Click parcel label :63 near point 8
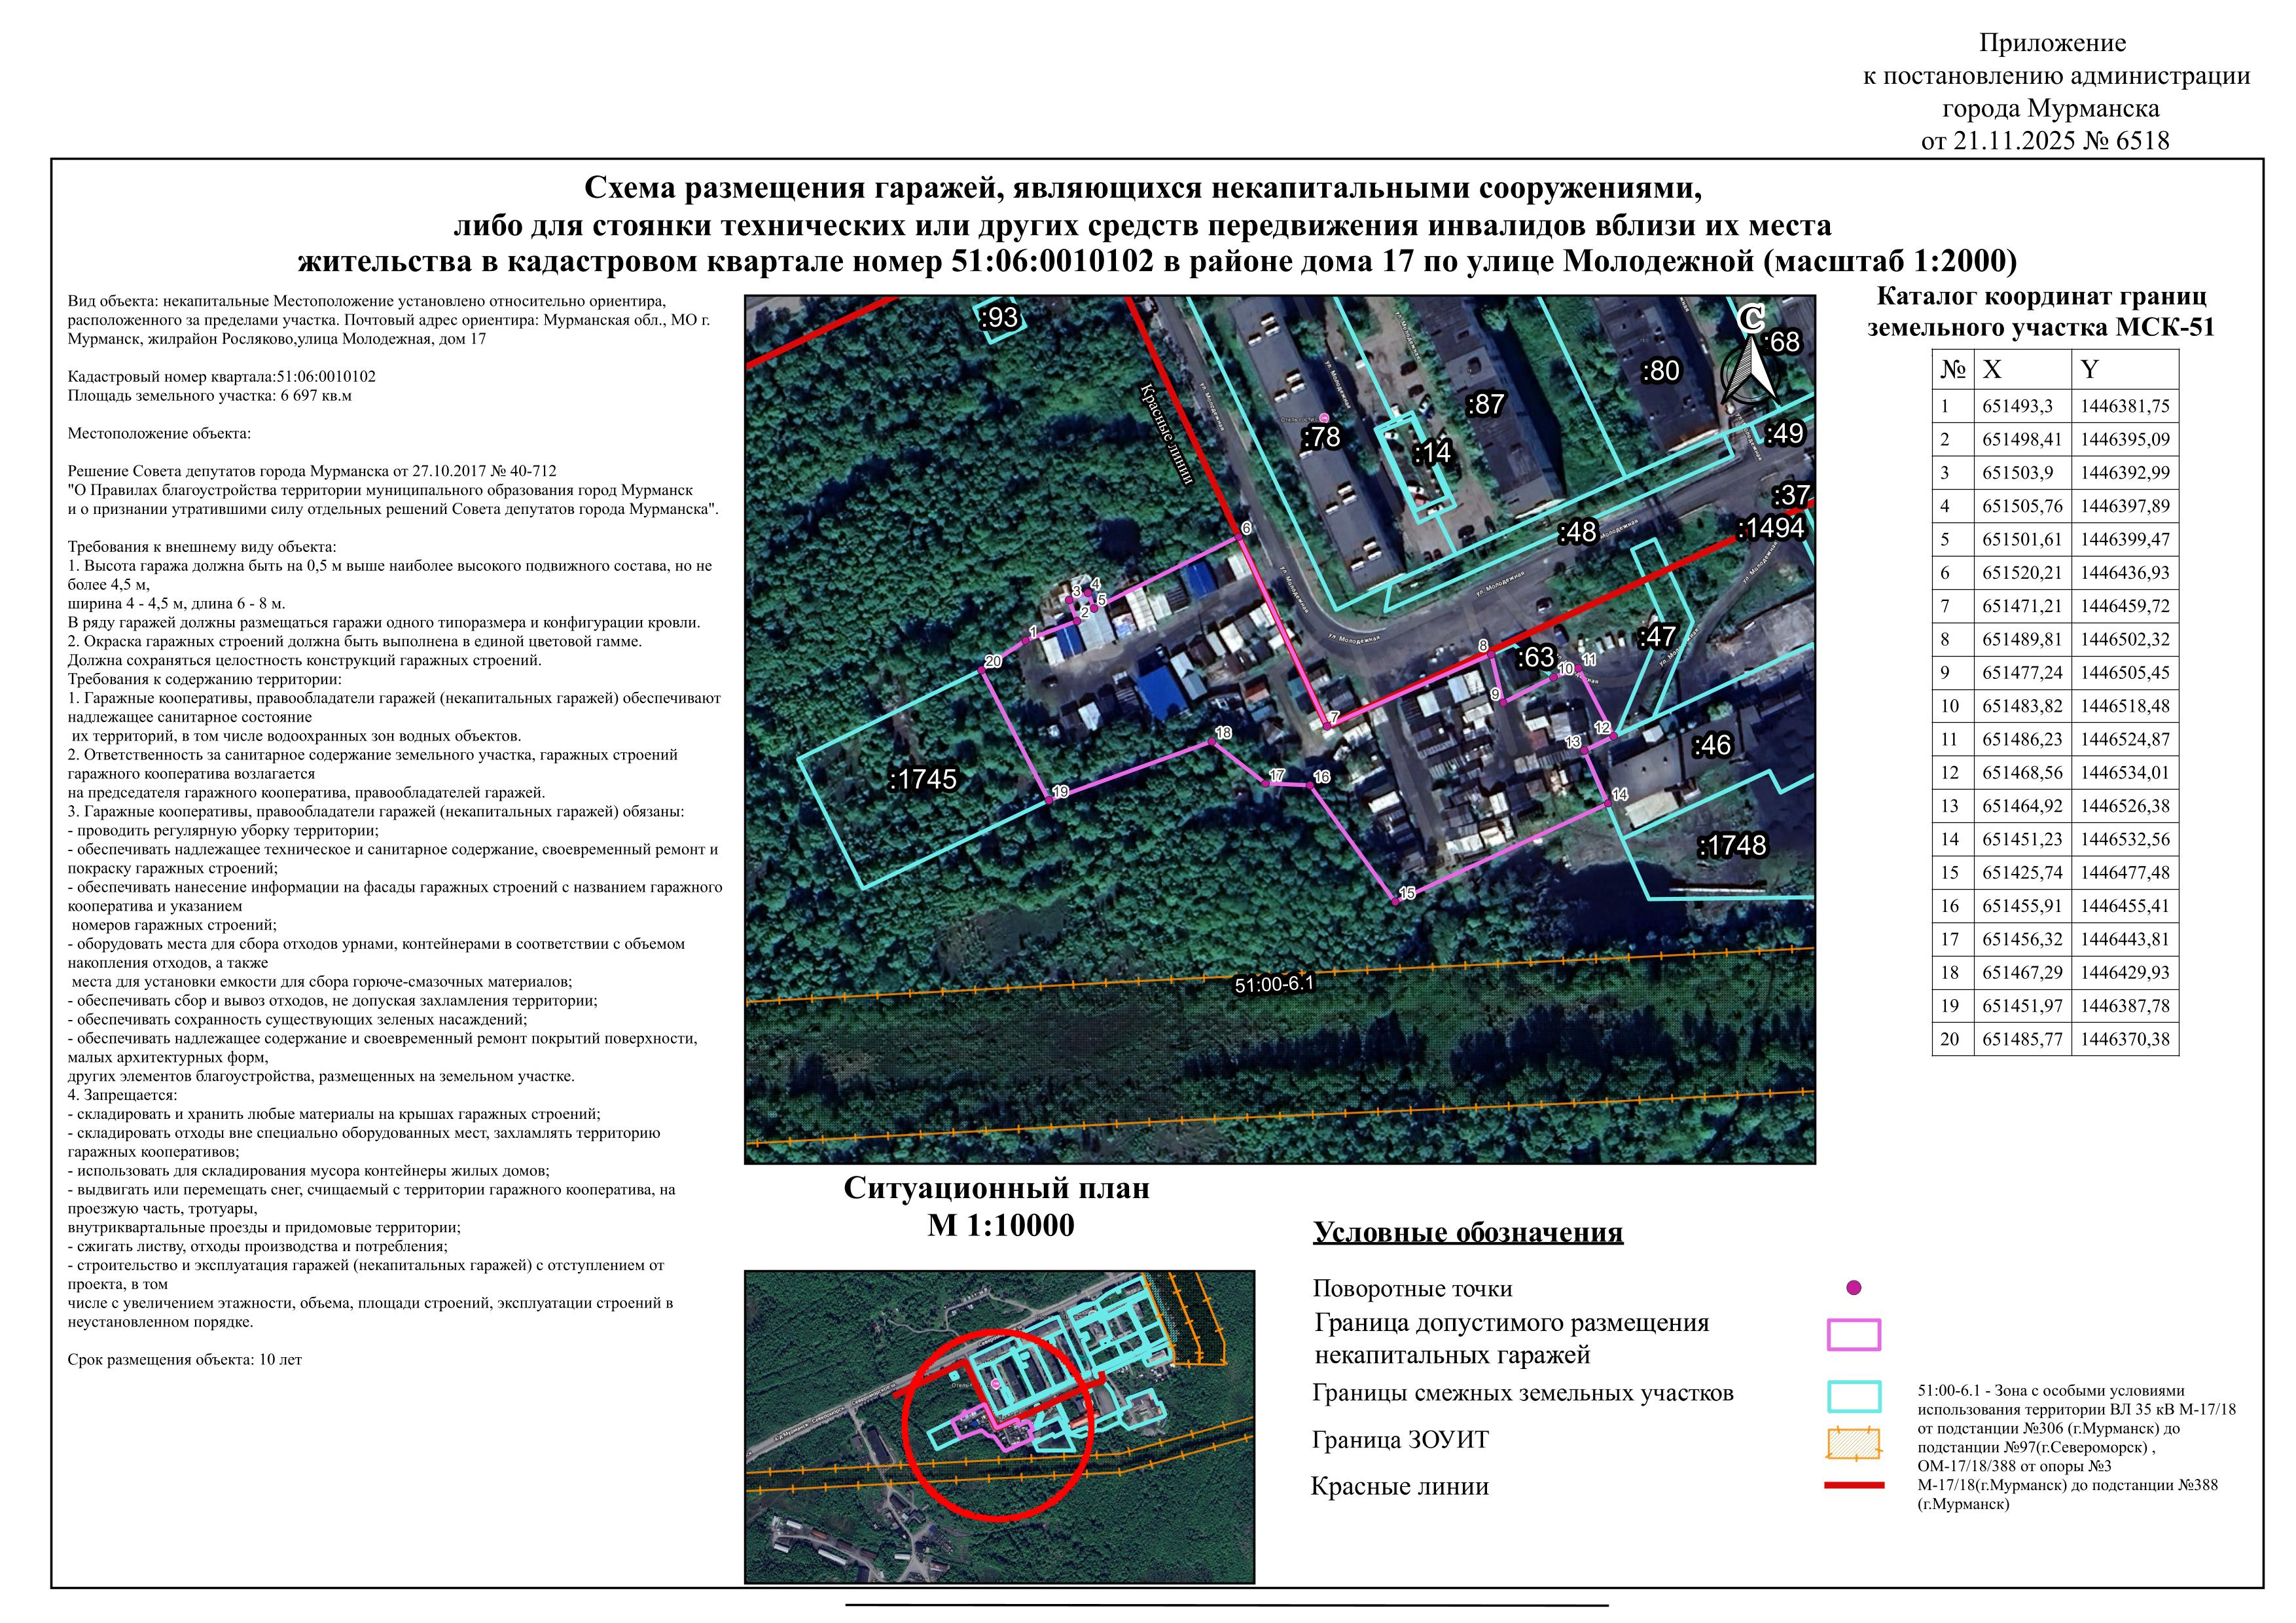 pyautogui.click(x=1535, y=657)
